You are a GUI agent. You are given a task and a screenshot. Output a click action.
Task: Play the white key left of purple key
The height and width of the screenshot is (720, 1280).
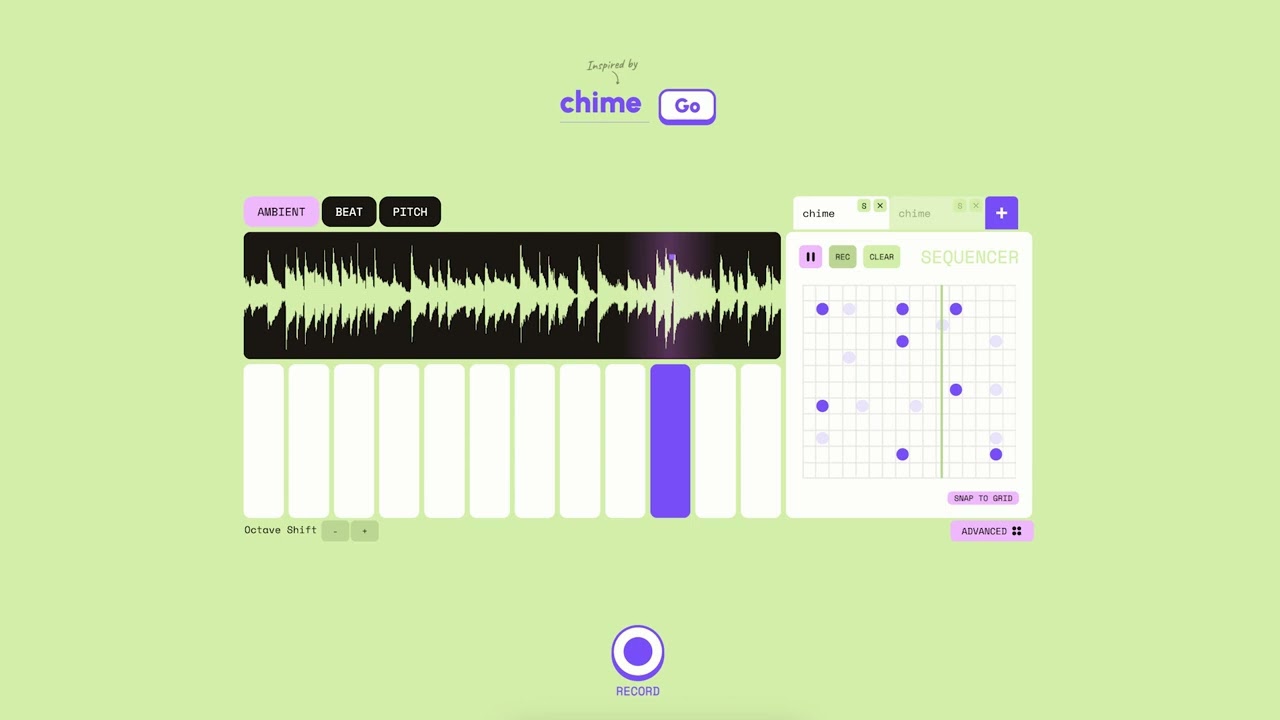coord(625,441)
